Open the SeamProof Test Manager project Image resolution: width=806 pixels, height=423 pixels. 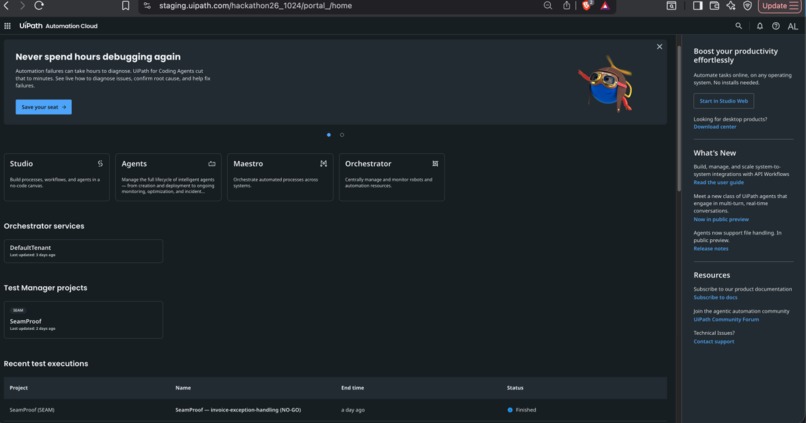tap(83, 320)
